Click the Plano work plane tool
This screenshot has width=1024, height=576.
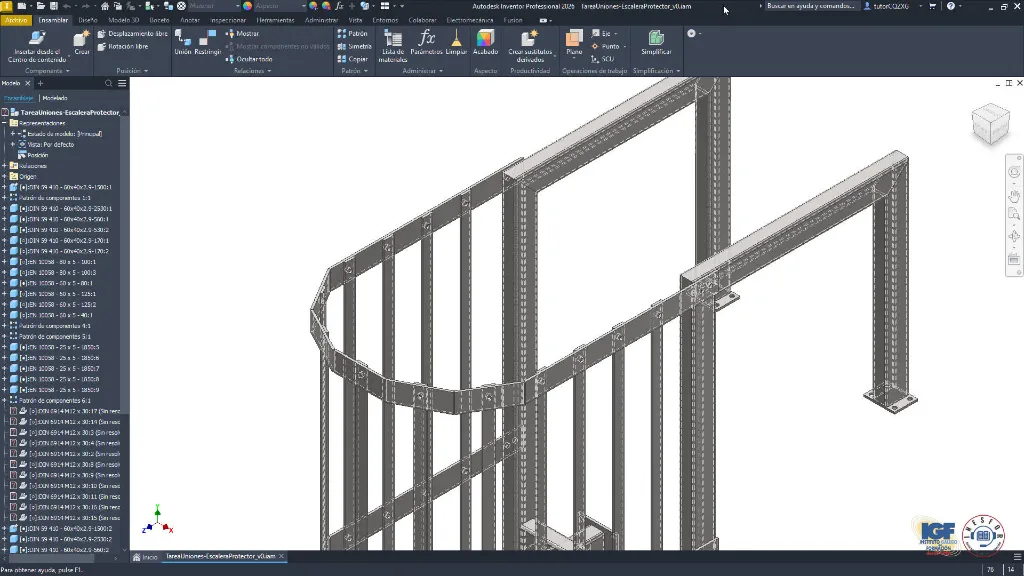click(x=574, y=43)
